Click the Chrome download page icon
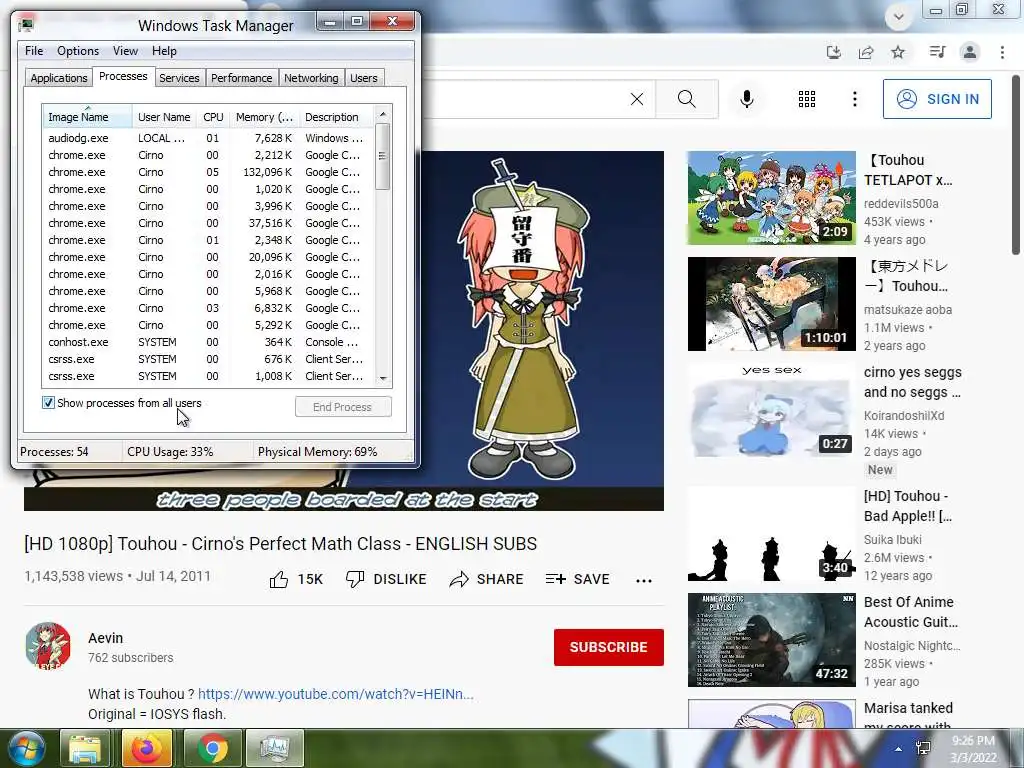 [x=833, y=52]
